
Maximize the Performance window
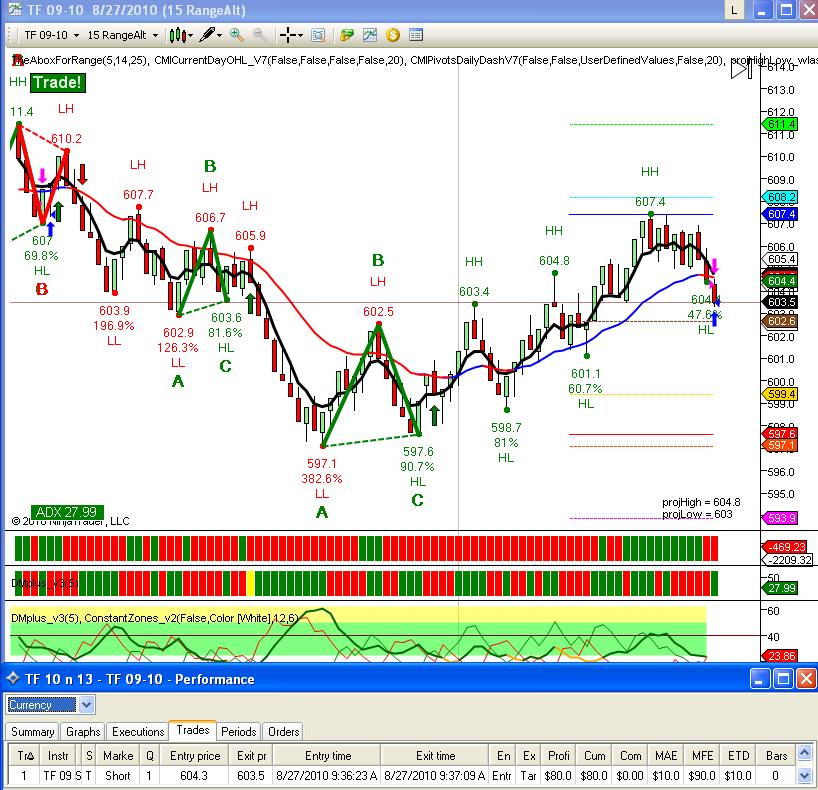click(784, 679)
